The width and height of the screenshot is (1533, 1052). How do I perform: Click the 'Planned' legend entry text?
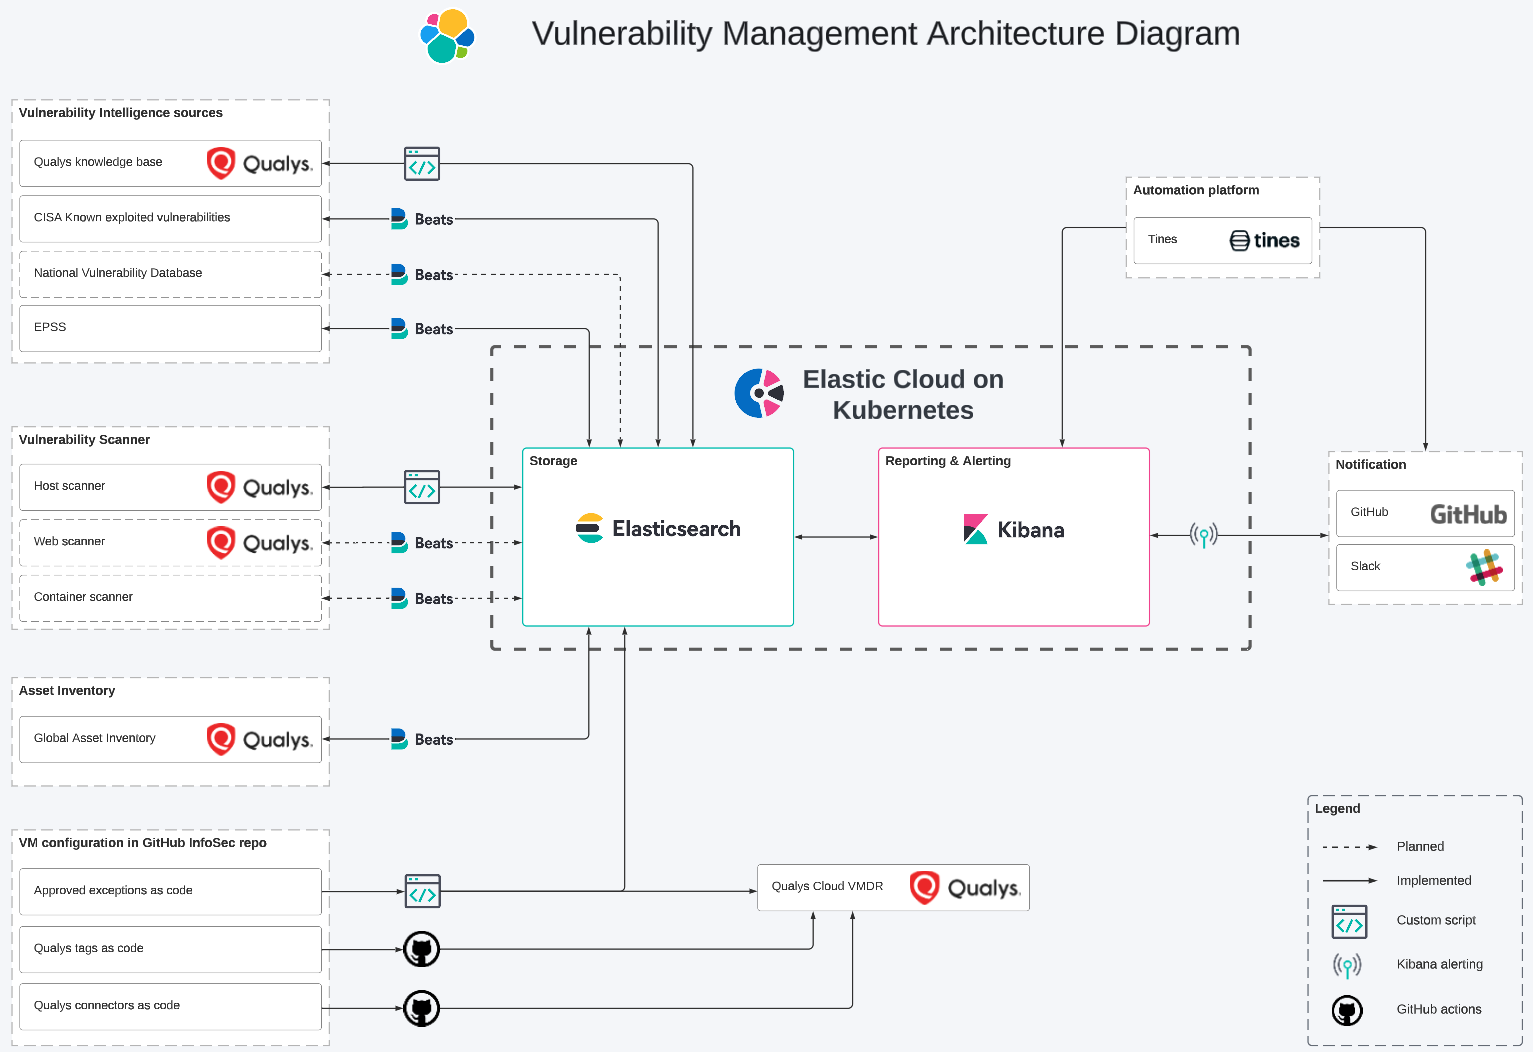pyautogui.click(x=1420, y=847)
